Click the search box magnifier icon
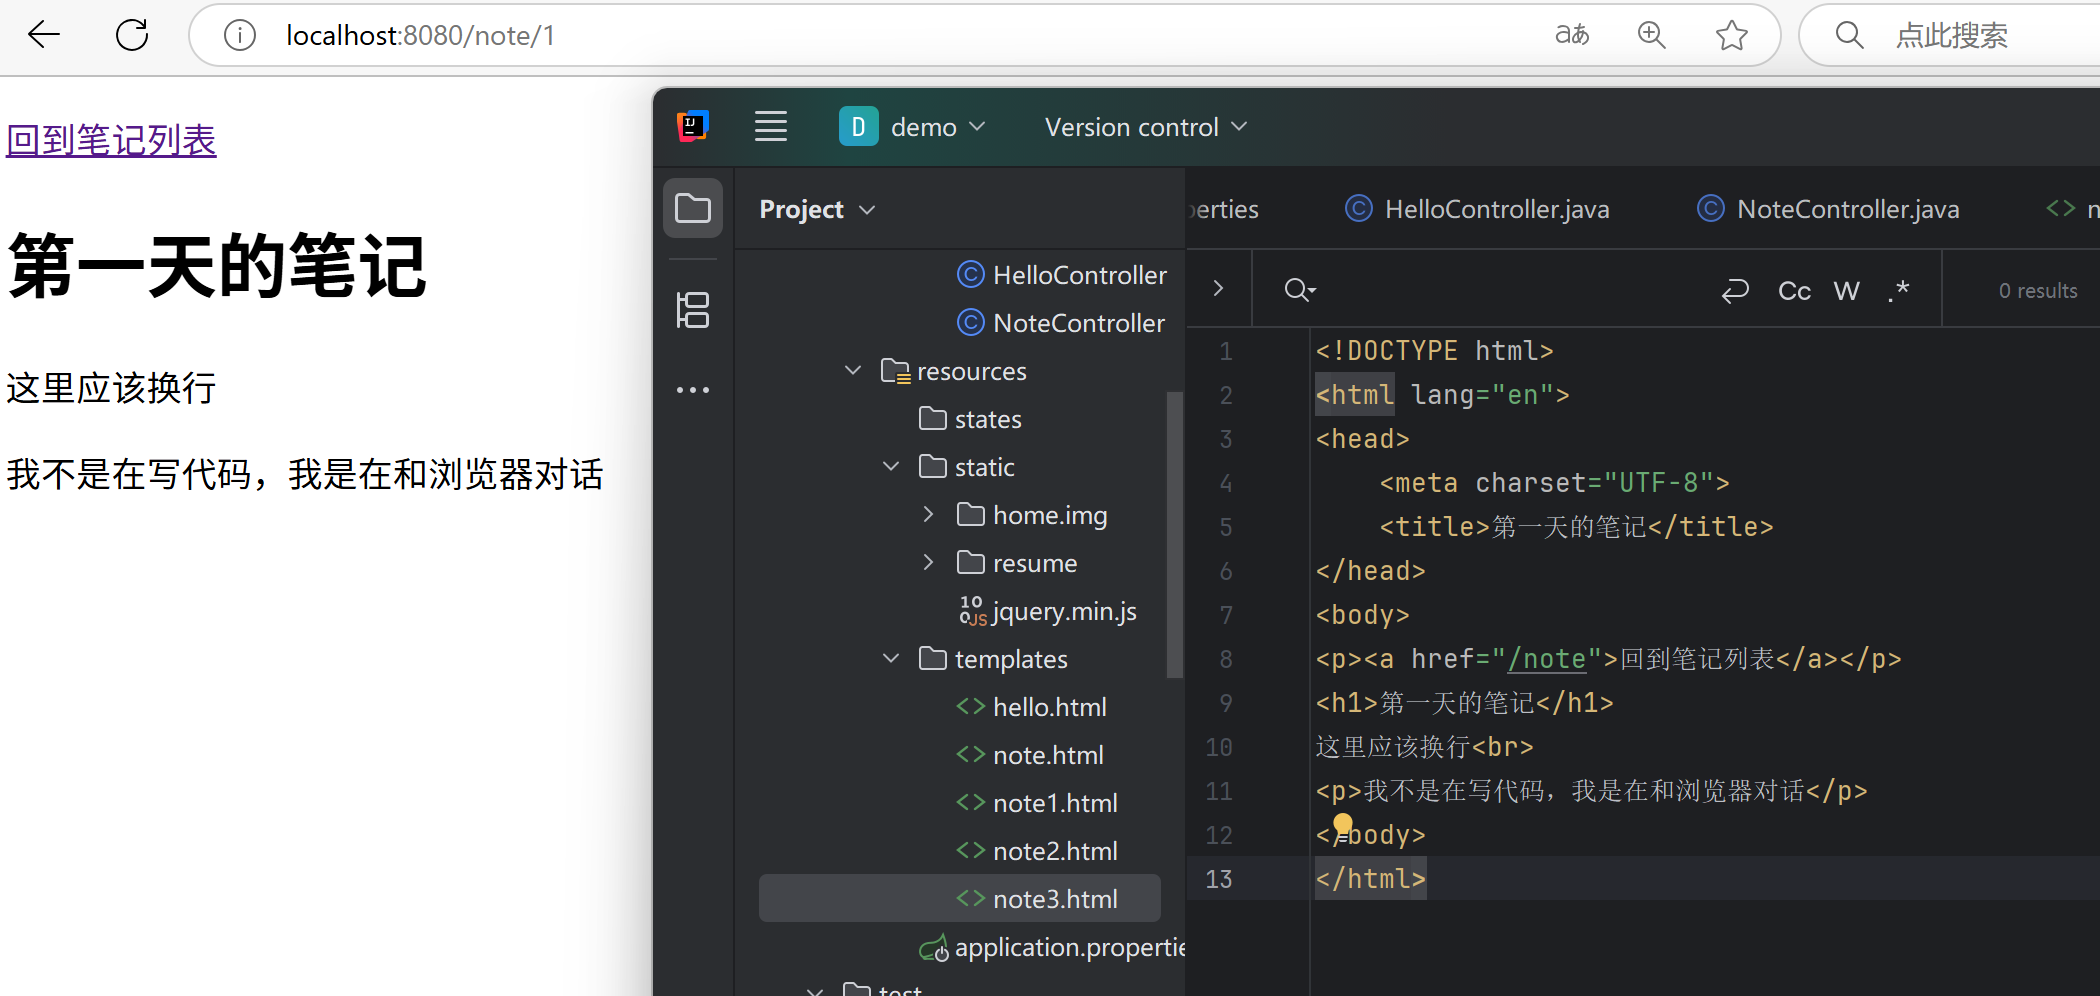This screenshot has width=2100, height=996. click(x=1850, y=35)
